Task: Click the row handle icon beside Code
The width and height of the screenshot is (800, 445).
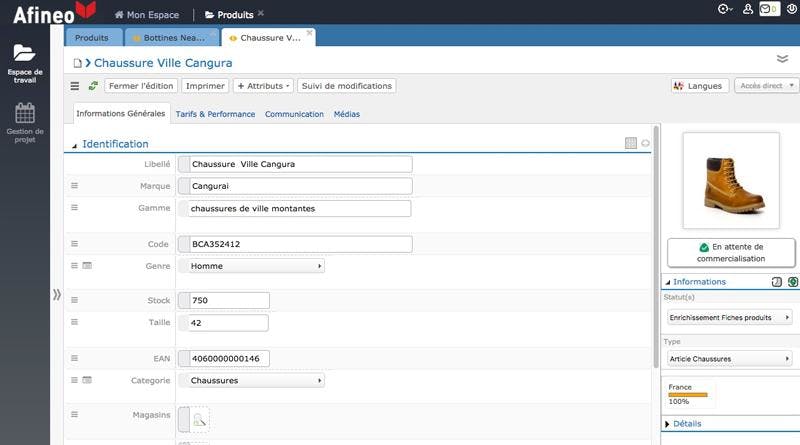Action: click(x=74, y=243)
